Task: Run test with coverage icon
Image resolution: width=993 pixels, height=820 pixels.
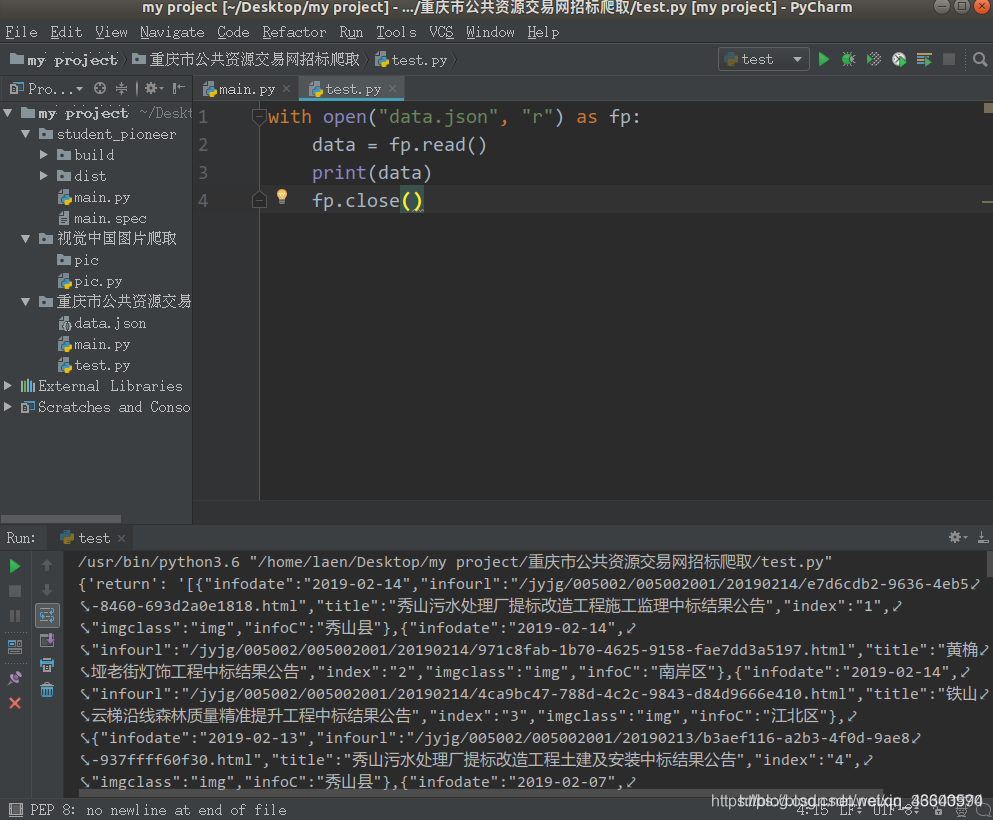Action: point(874,60)
